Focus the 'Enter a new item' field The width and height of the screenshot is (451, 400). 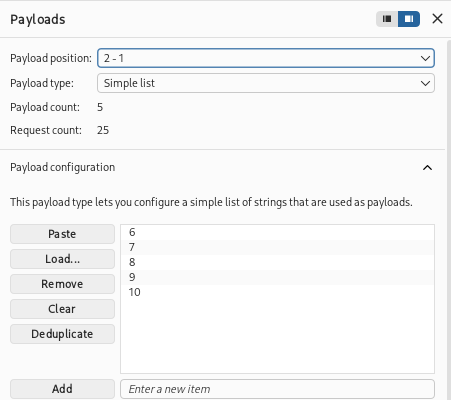click(277, 389)
